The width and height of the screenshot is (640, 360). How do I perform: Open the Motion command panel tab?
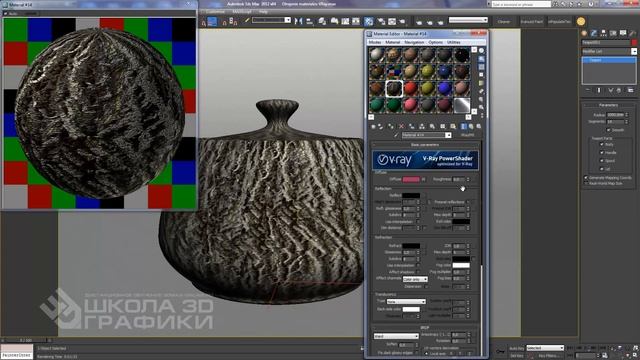613,33
